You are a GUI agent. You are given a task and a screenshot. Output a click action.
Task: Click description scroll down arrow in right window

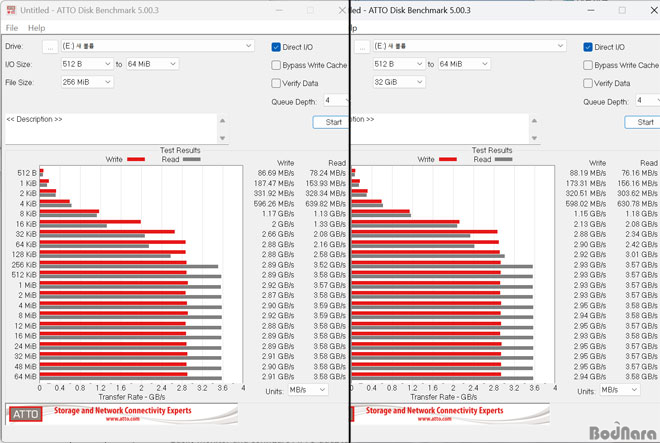534,138
